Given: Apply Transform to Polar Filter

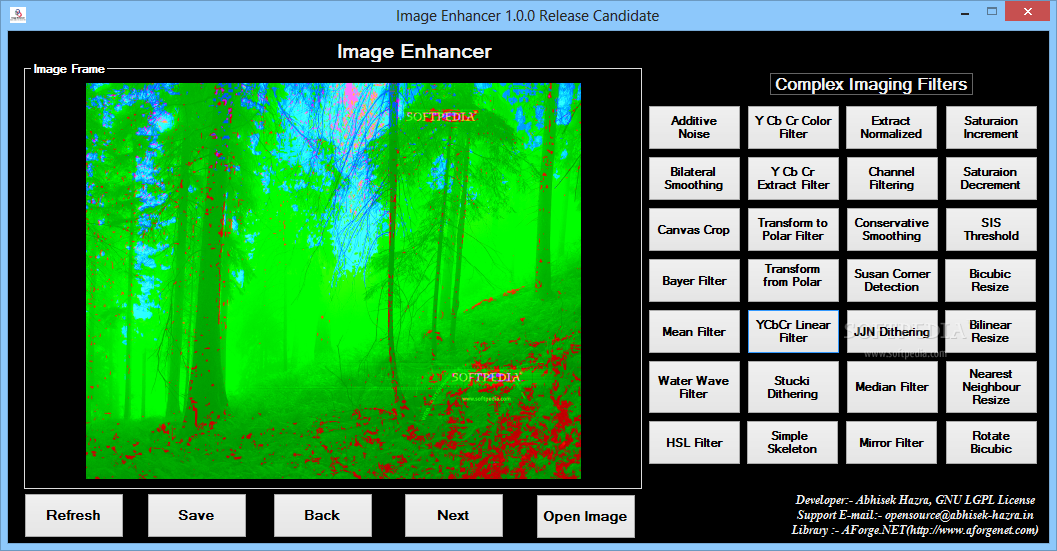Looking at the screenshot, I should [x=793, y=230].
